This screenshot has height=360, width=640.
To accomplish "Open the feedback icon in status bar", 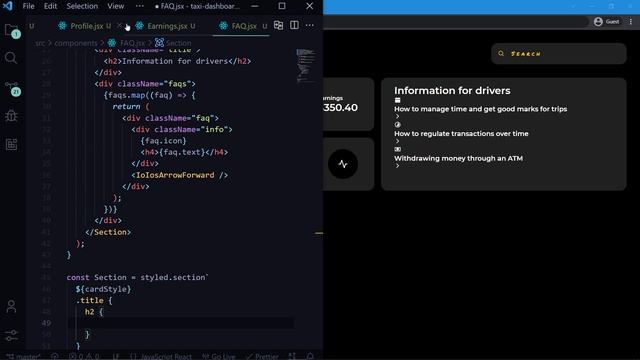I will click(292, 356).
